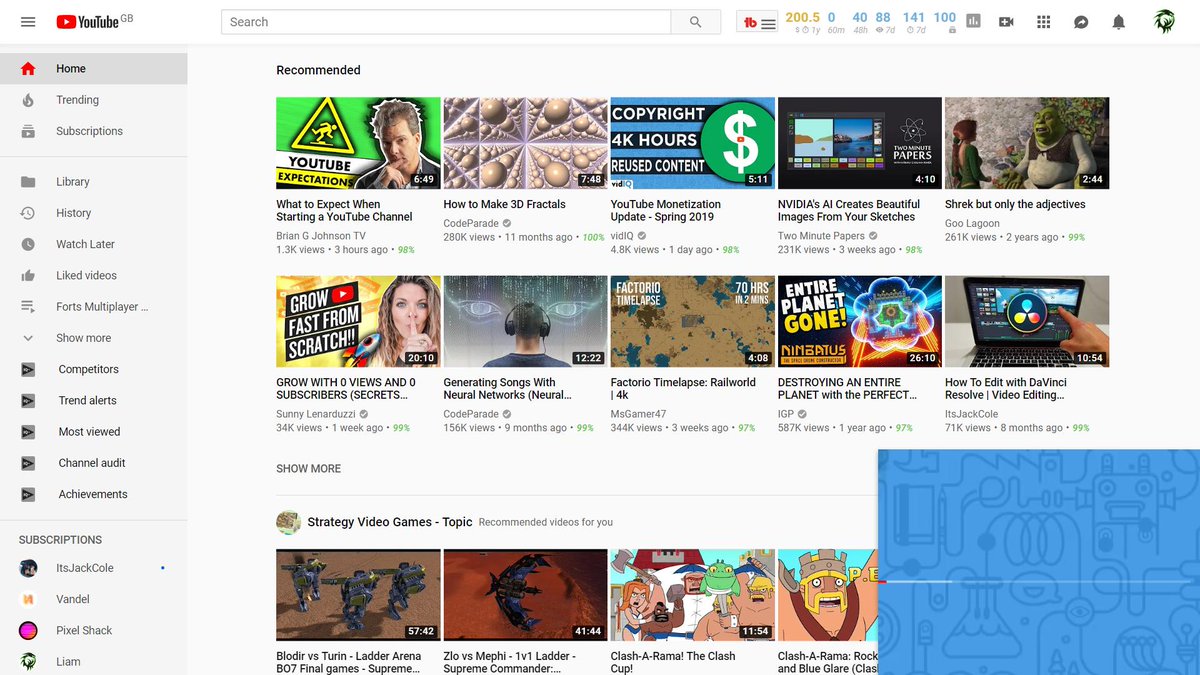
Task: Click the 200.5 TubeBuddy stat
Action: click(802, 18)
